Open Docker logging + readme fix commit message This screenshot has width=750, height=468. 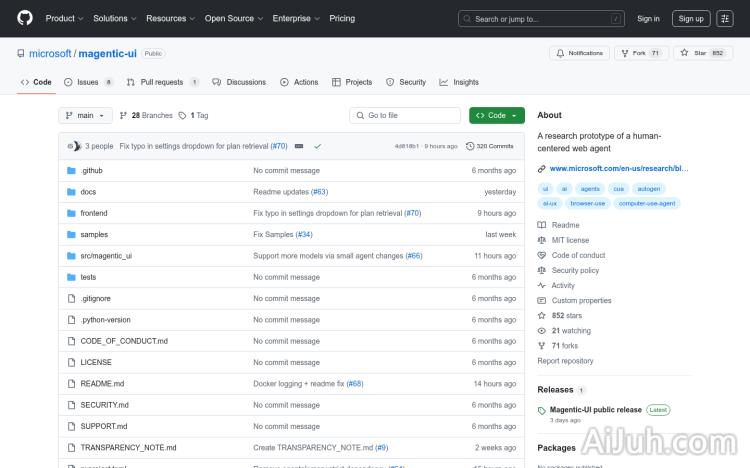(298, 384)
